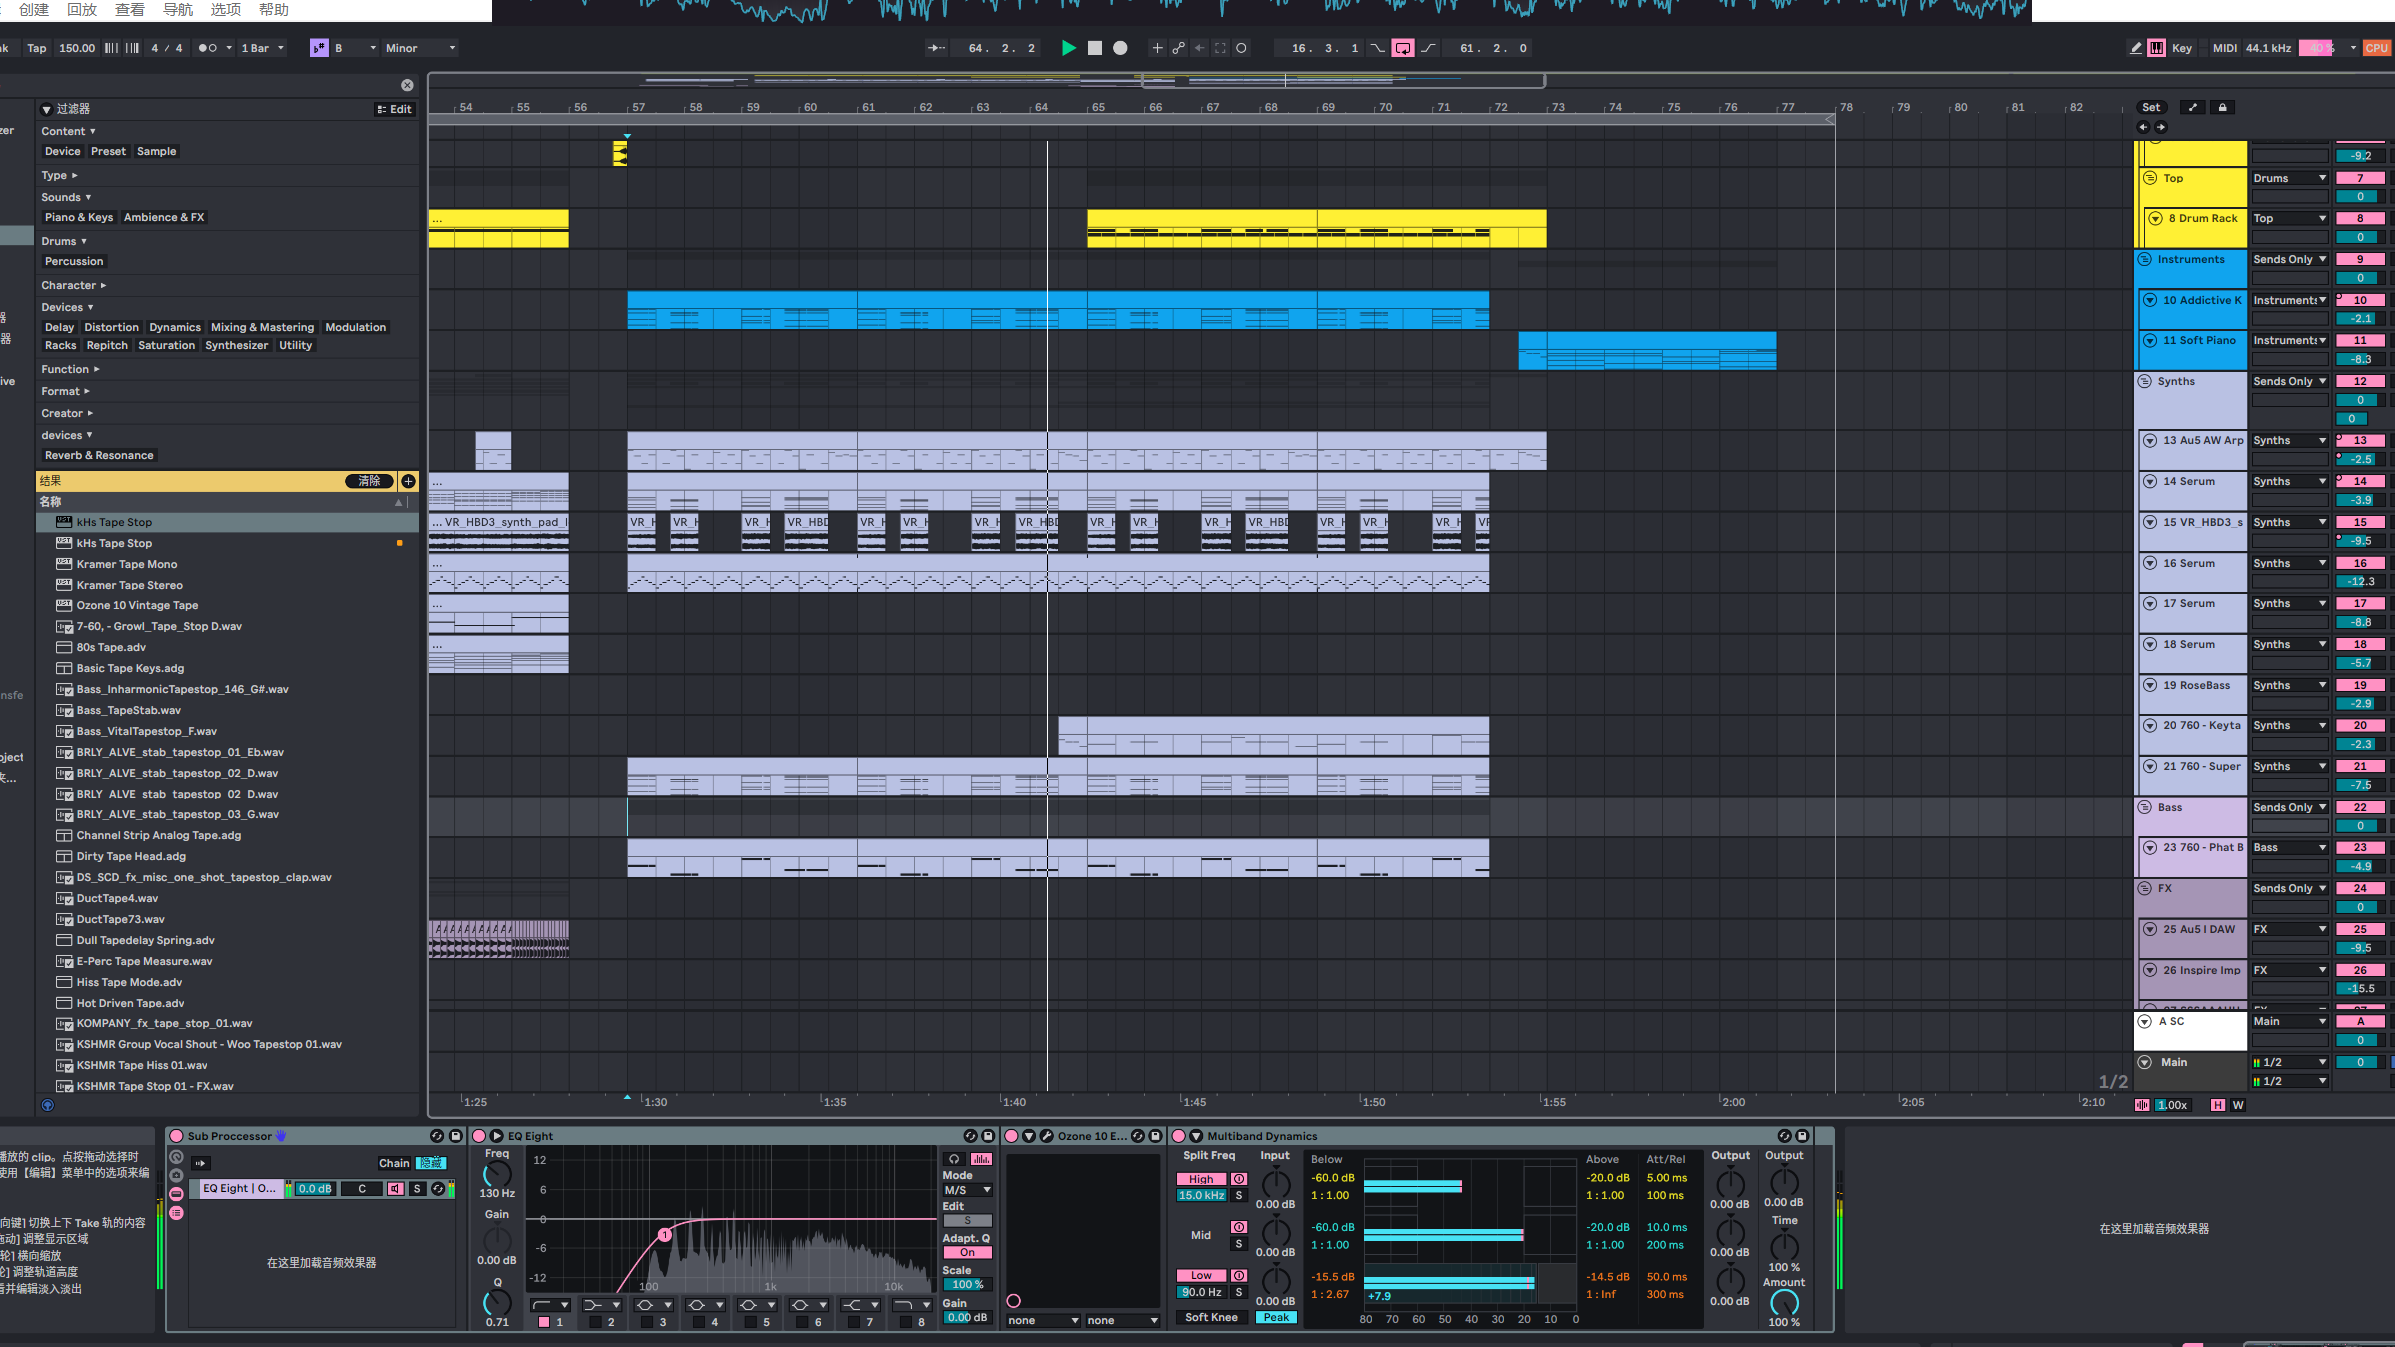
Task: Toggle Adapt. Q On button
Action: coord(967,1253)
